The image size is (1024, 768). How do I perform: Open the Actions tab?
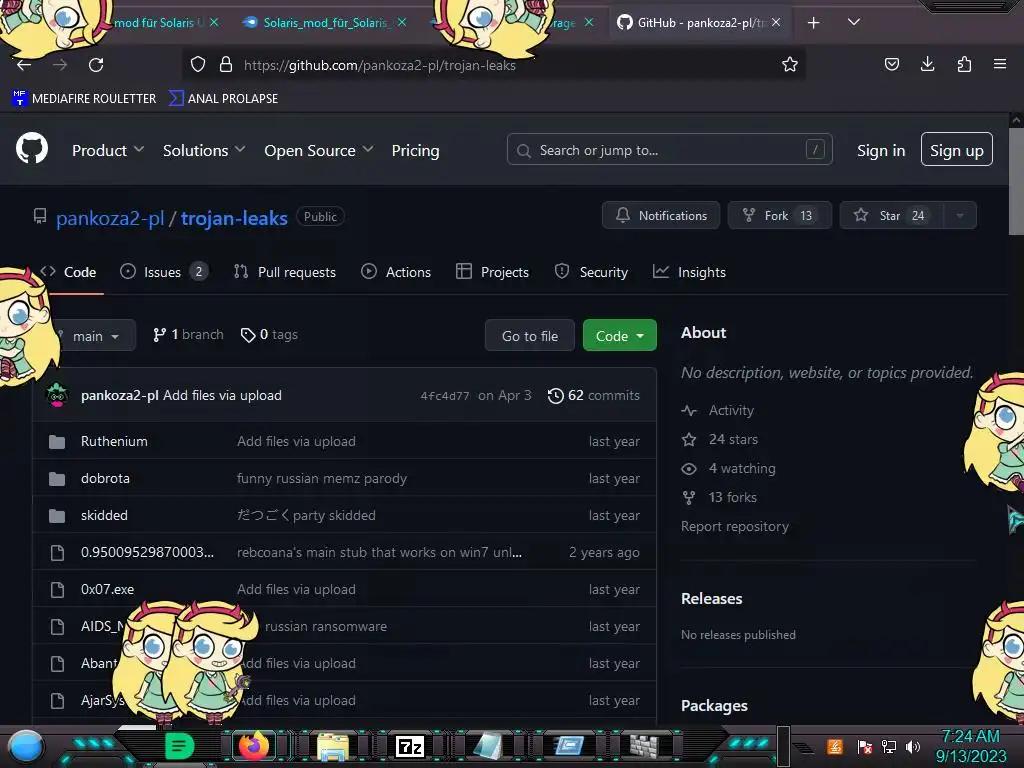pos(396,272)
